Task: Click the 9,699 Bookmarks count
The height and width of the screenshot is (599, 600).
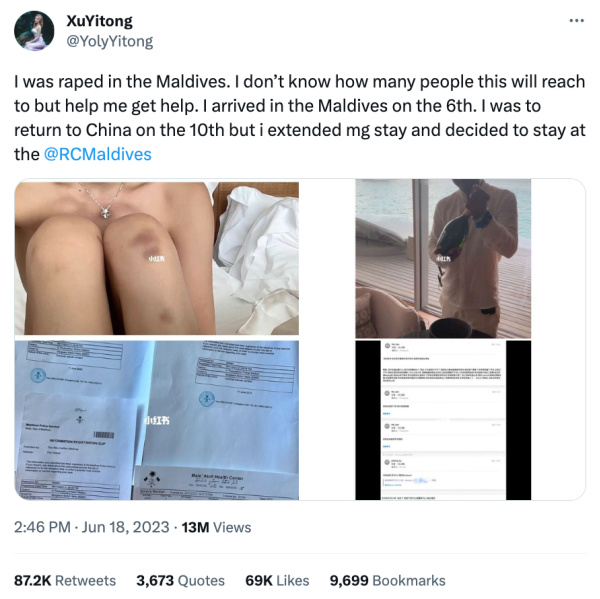Action: click(x=388, y=581)
